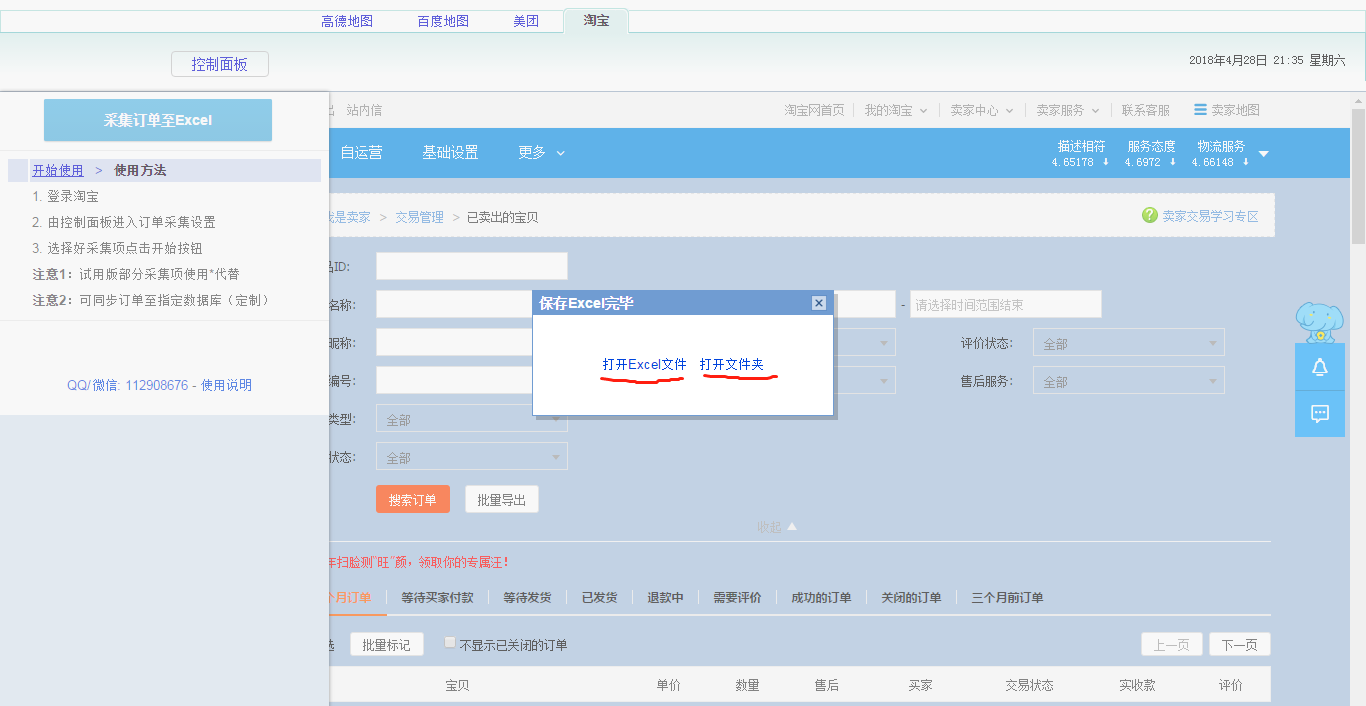This screenshot has width=1366, height=706.
Task: Expand the 更多 menu
Action: pos(541,153)
